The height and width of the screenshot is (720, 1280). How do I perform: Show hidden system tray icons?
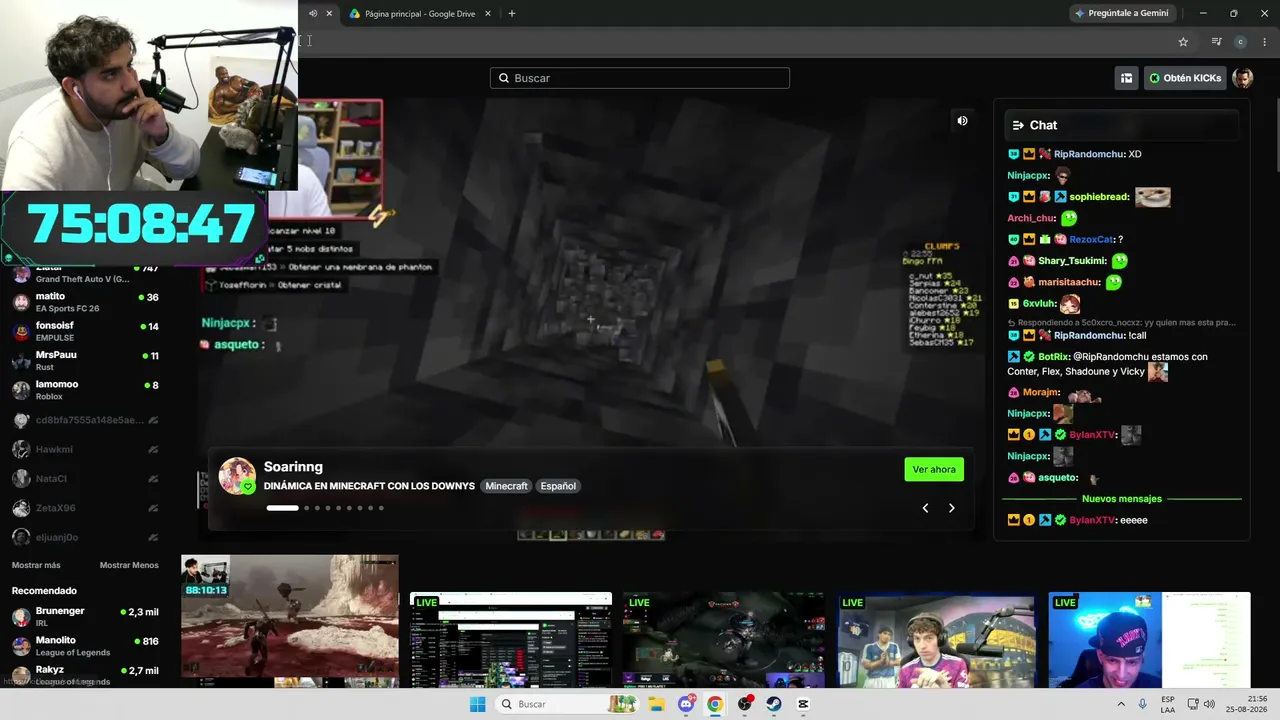(x=1120, y=704)
